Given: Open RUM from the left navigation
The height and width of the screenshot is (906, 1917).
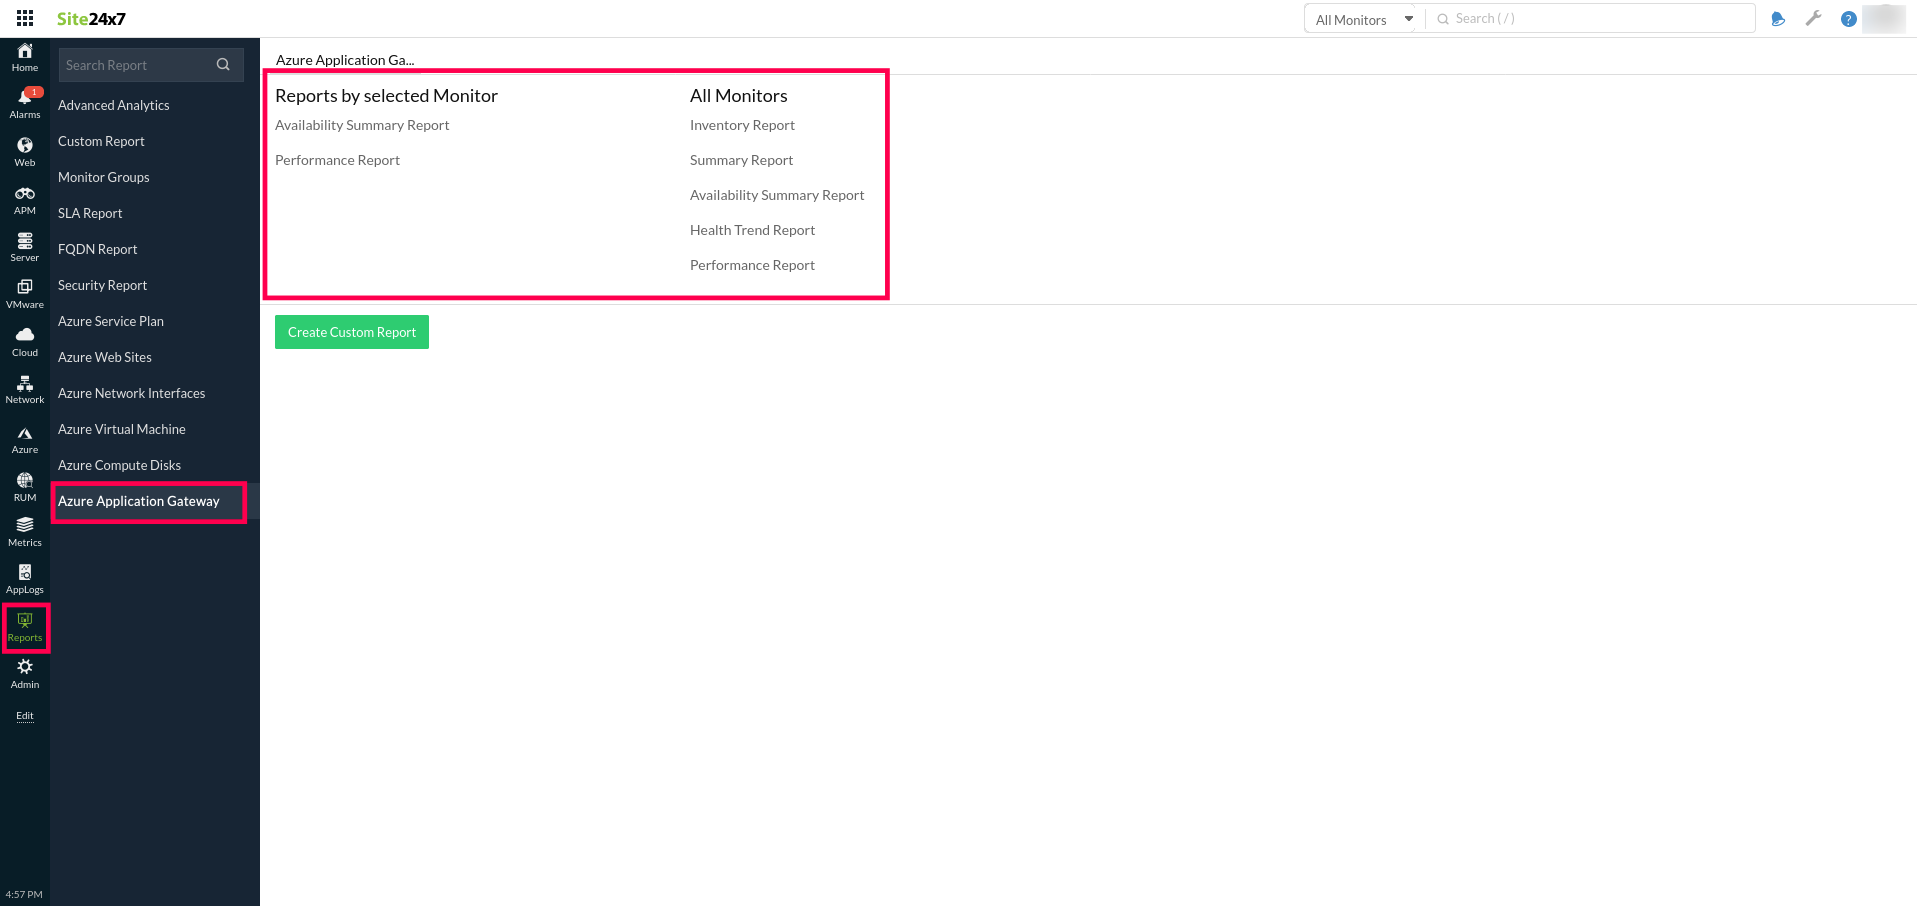Looking at the screenshot, I should coord(24,486).
